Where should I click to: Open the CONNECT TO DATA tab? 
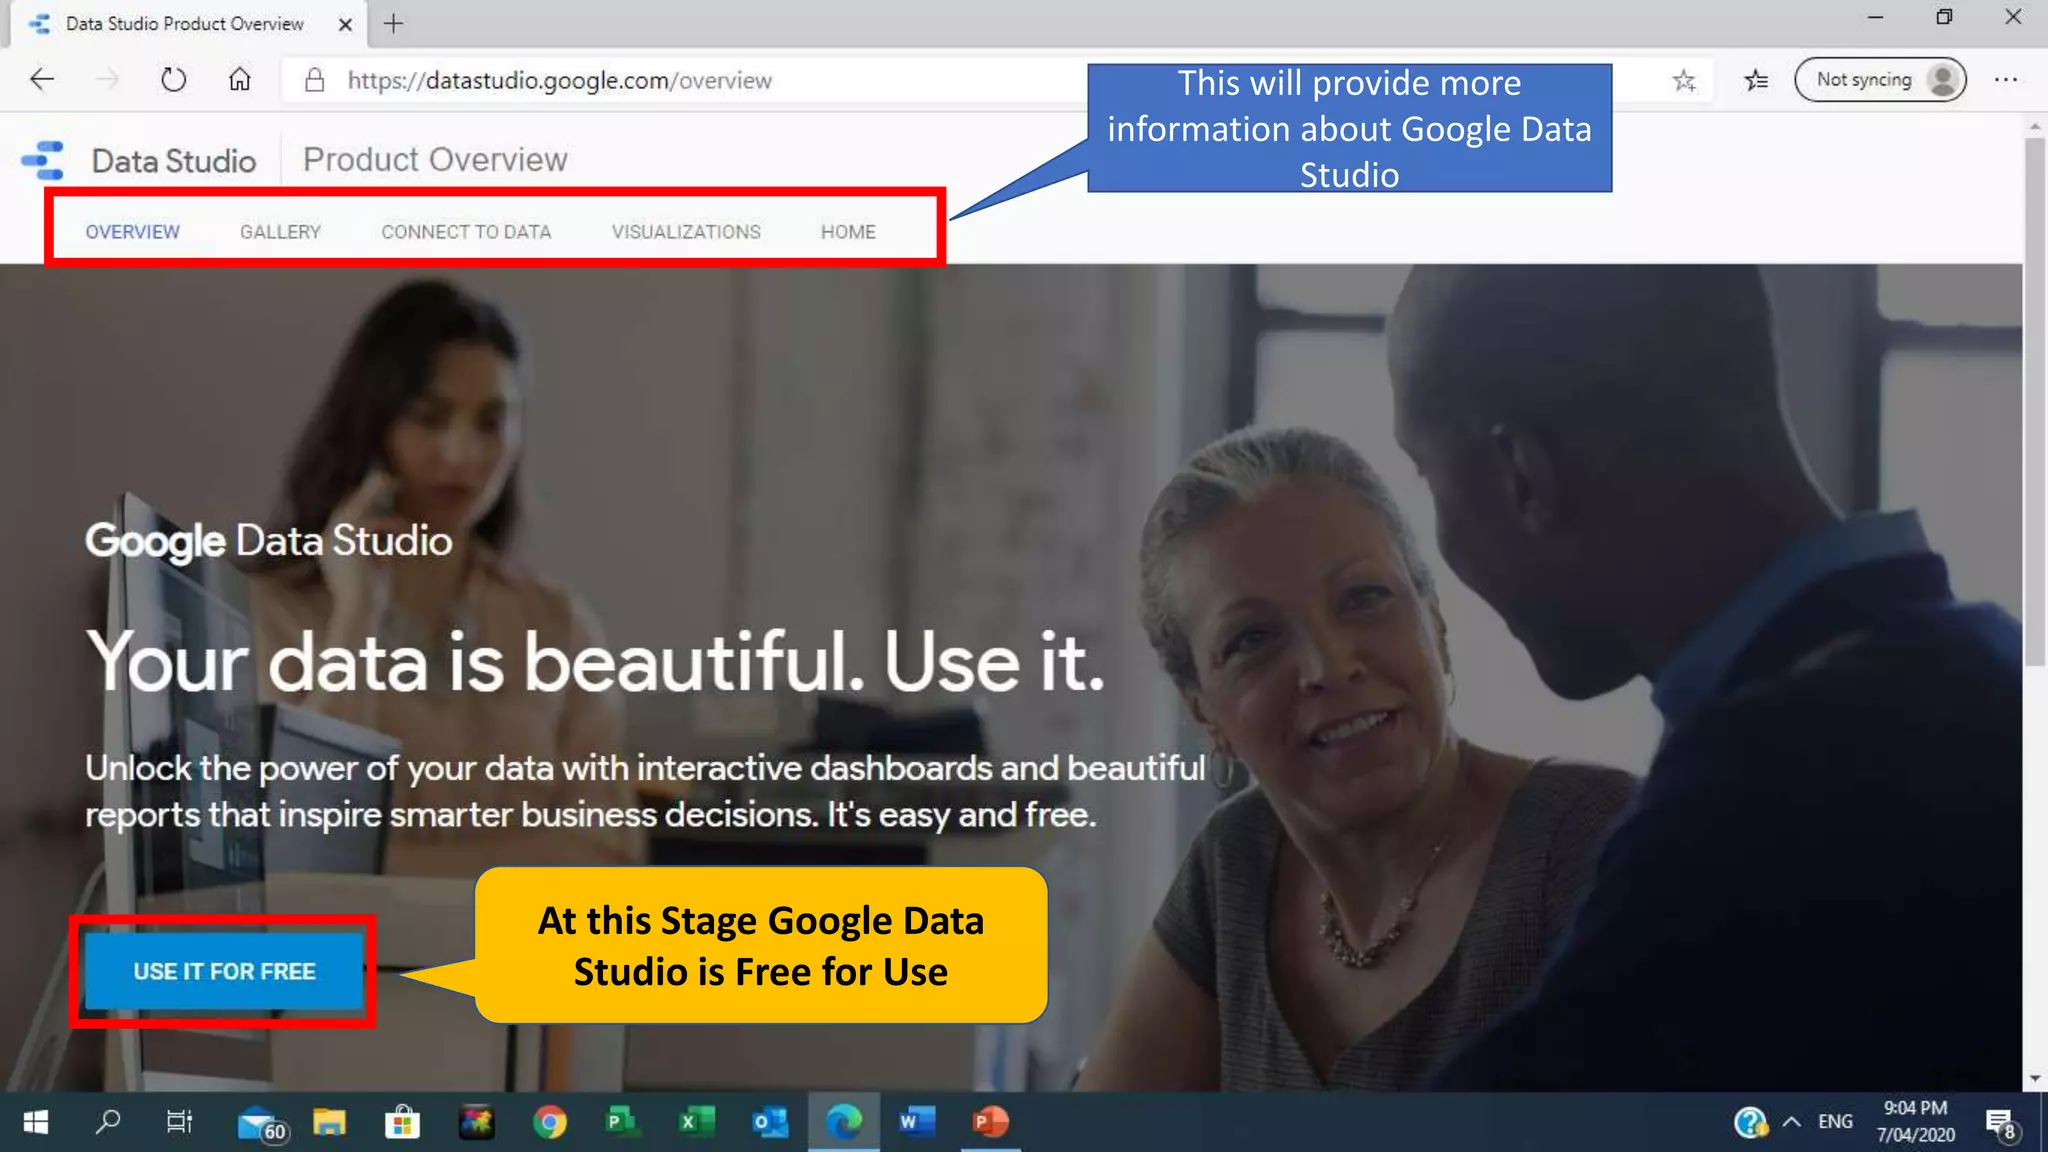466,232
